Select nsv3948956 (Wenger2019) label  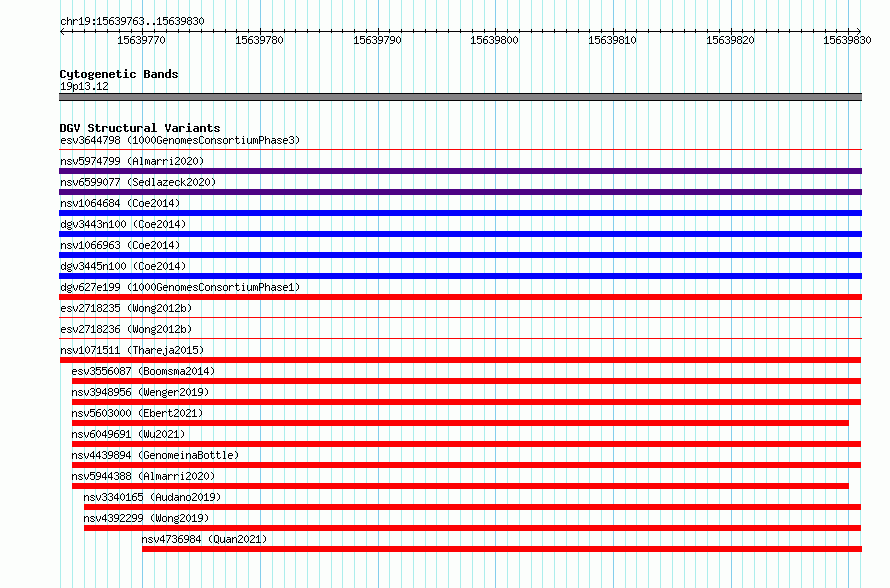pos(140,392)
